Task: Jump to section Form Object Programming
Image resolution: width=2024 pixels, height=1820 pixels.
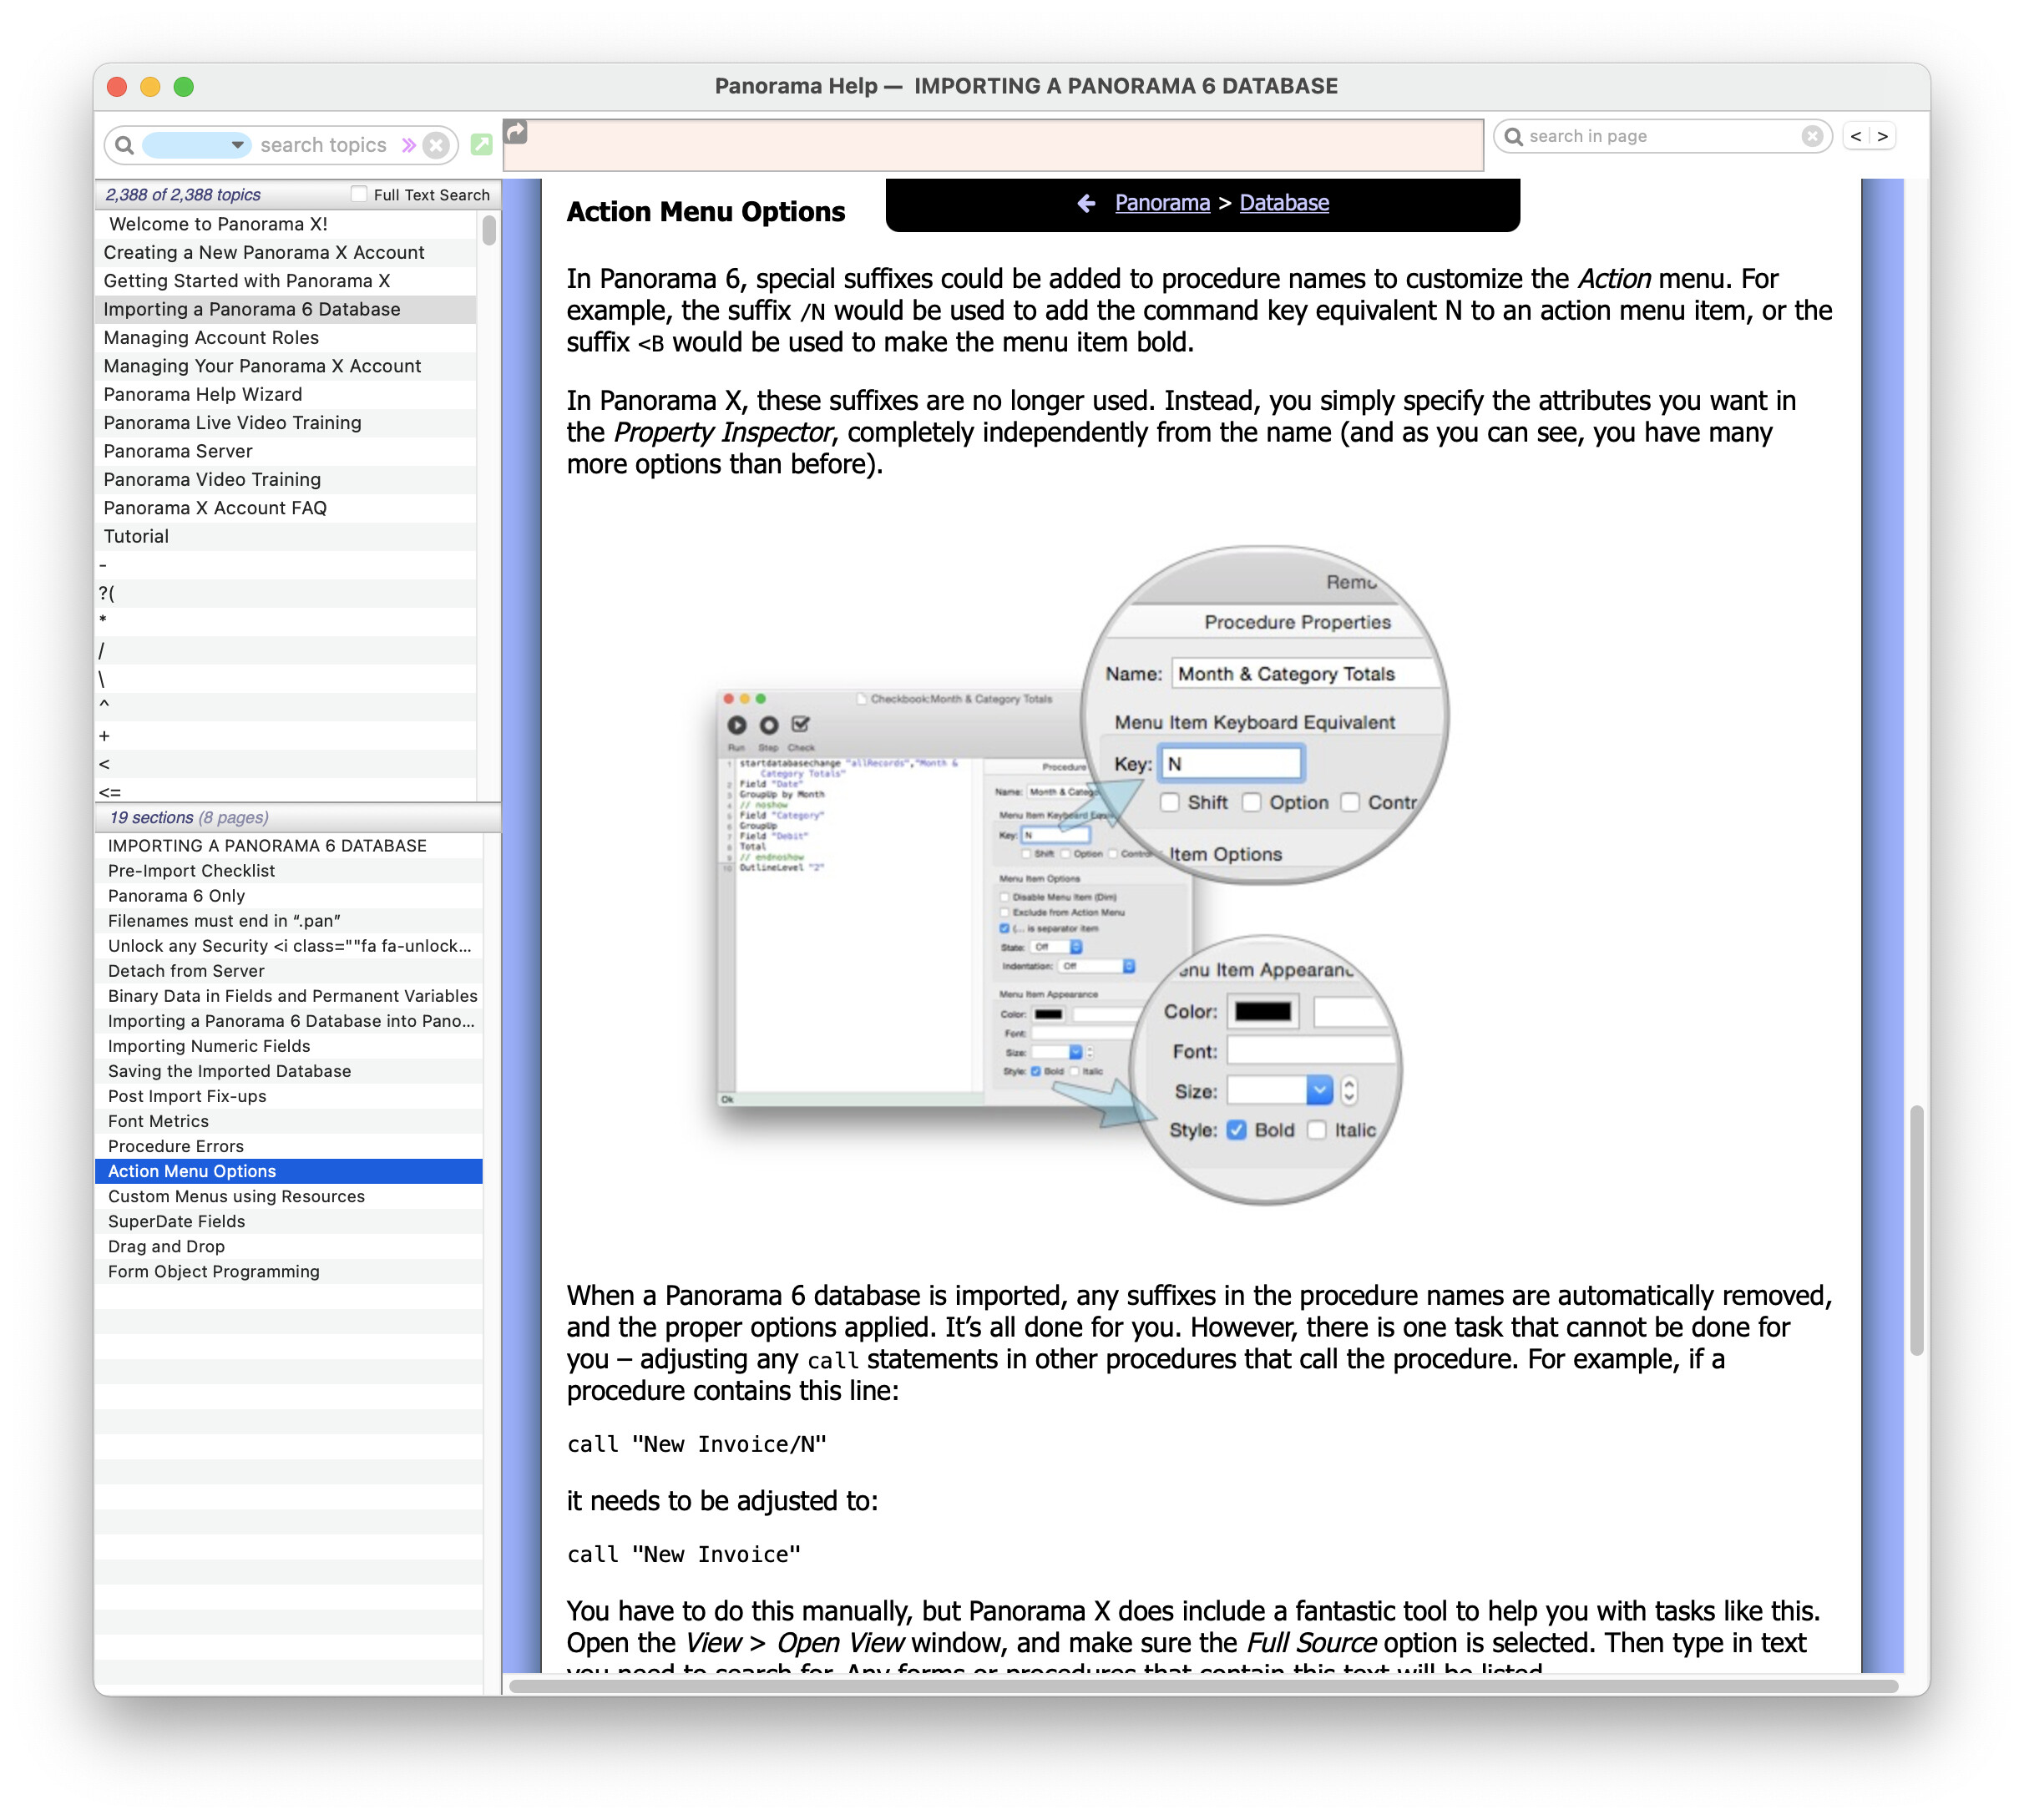Action: (289, 1271)
